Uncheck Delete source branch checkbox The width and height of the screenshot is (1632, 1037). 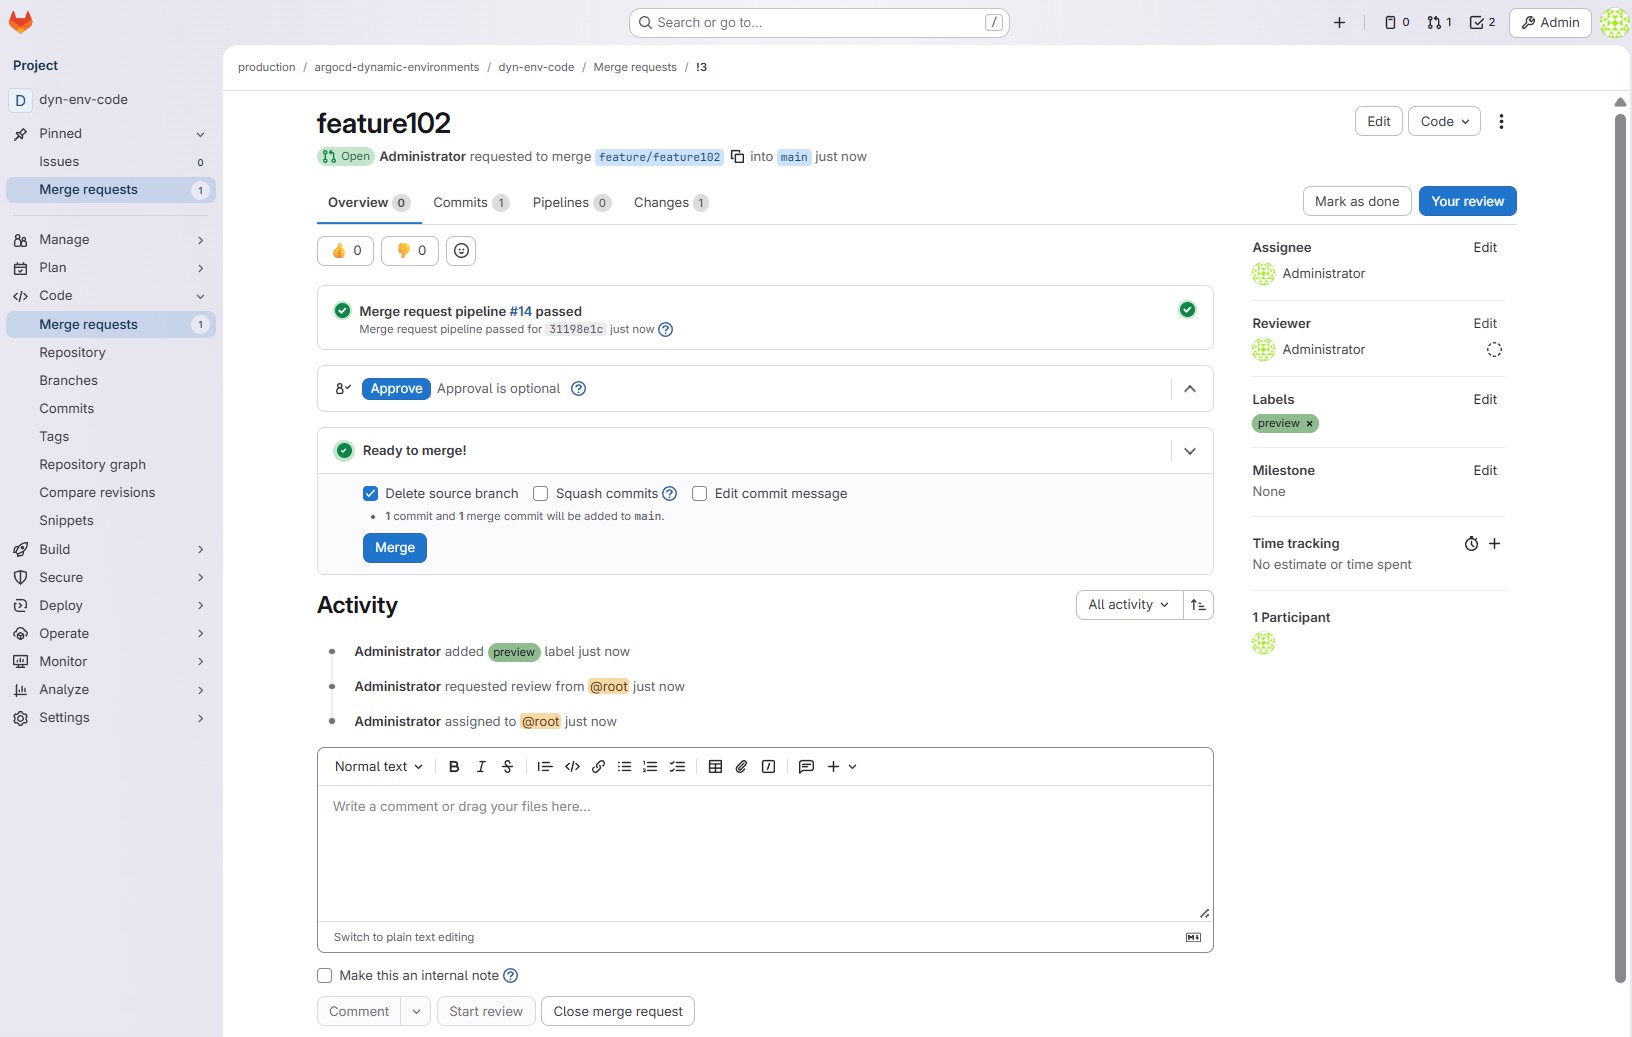click(x=371, y=494)
